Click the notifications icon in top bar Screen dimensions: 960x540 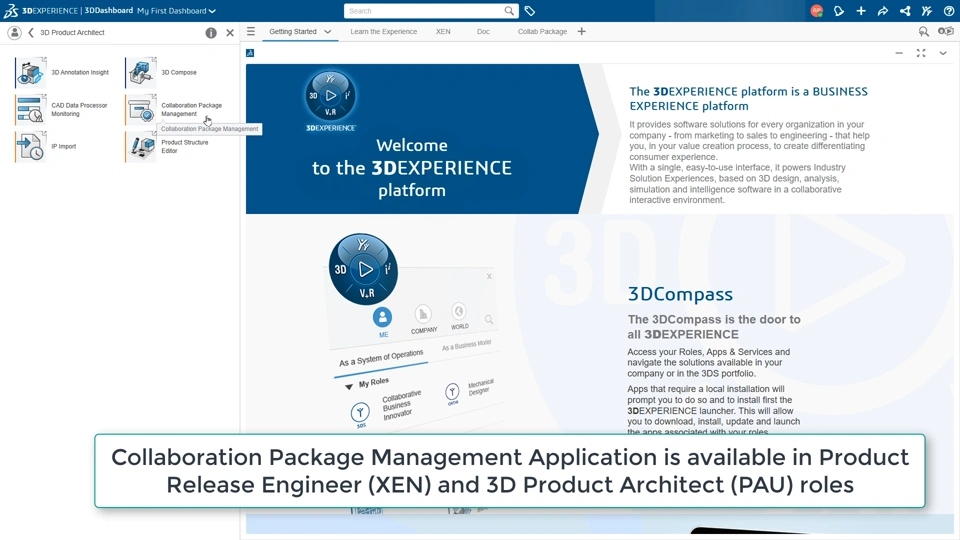(839, 11)
